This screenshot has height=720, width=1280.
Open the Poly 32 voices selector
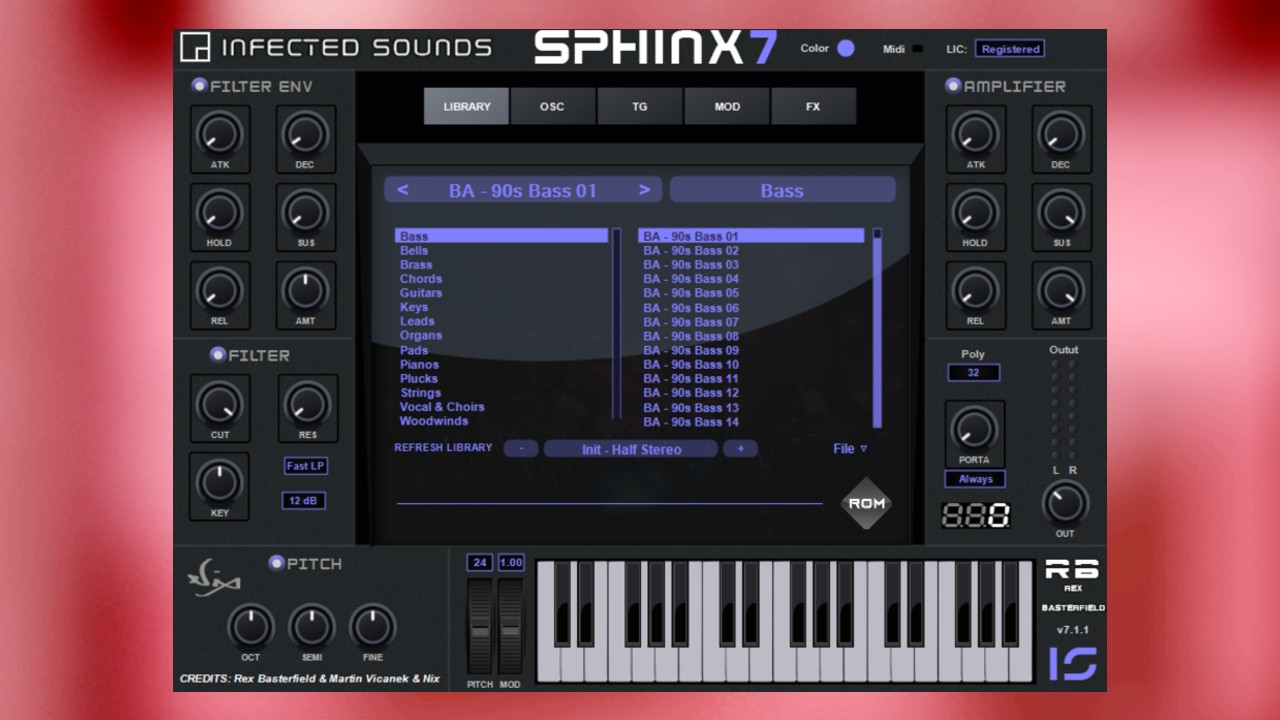(973, 373)
